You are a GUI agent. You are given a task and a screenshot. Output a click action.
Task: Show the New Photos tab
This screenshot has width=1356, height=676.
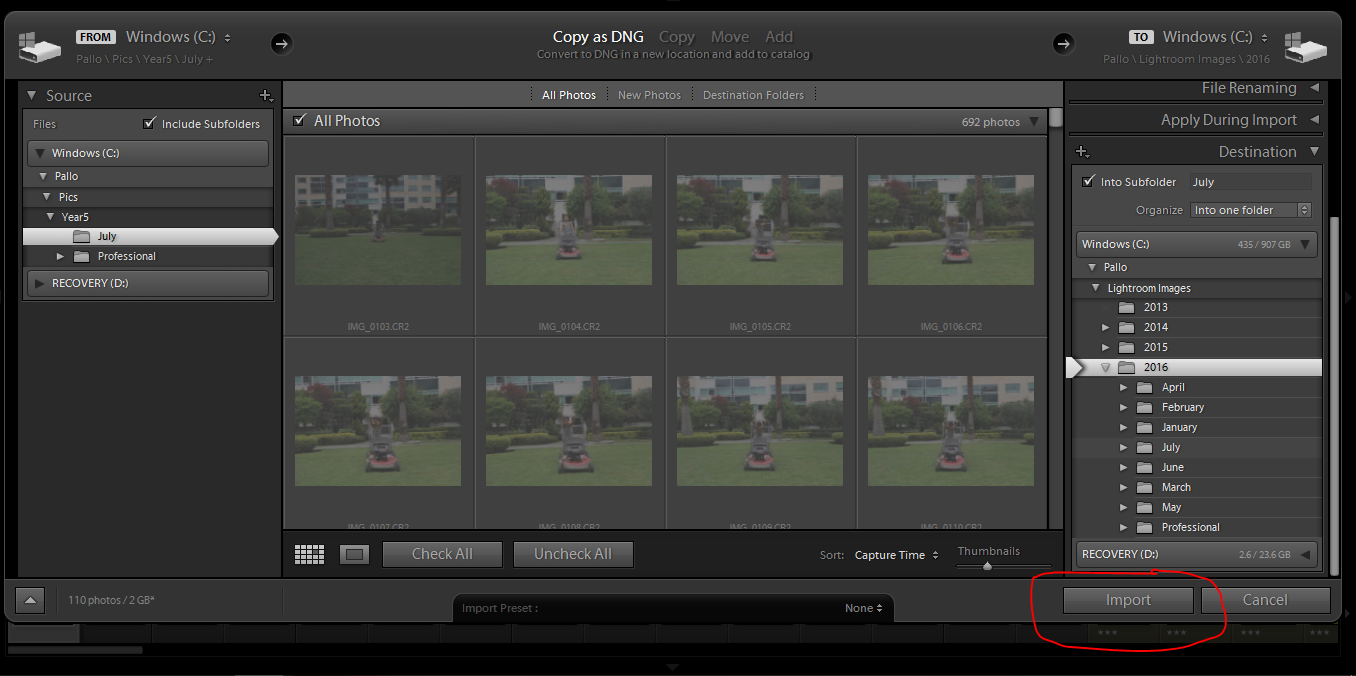click(649, 95)
